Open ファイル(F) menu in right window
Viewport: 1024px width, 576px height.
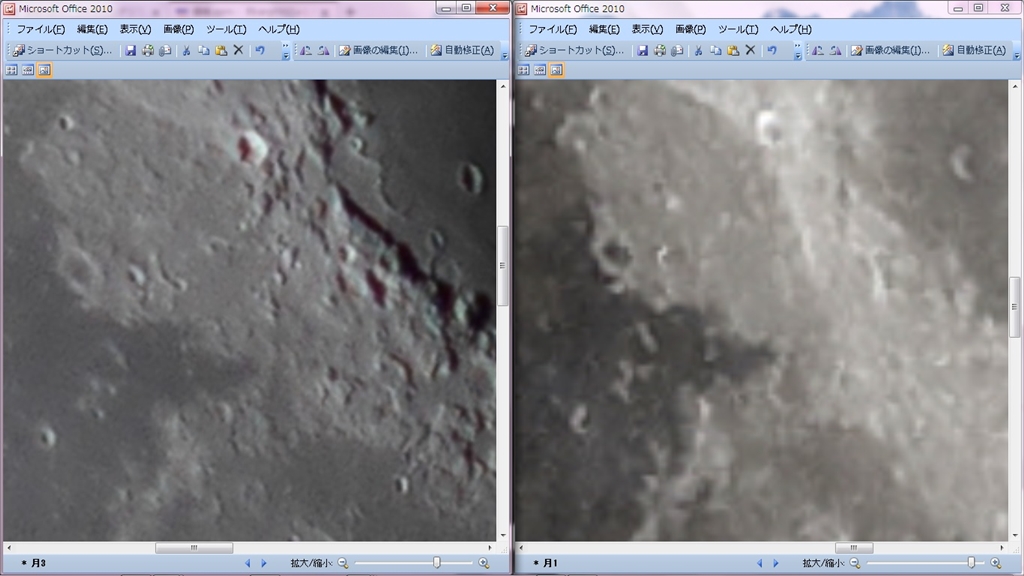pos(552,29)
